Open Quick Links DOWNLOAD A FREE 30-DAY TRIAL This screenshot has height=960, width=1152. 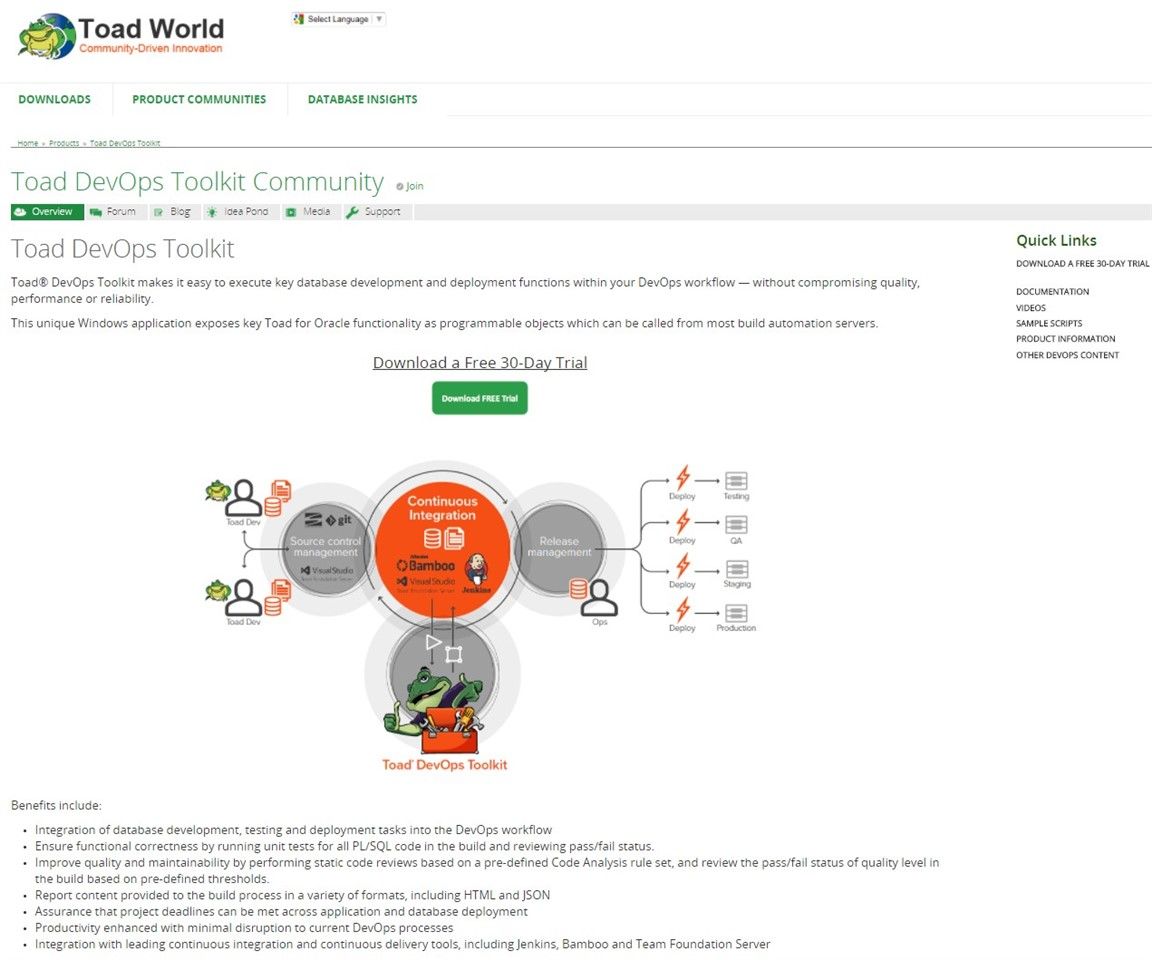(1082, 264)
